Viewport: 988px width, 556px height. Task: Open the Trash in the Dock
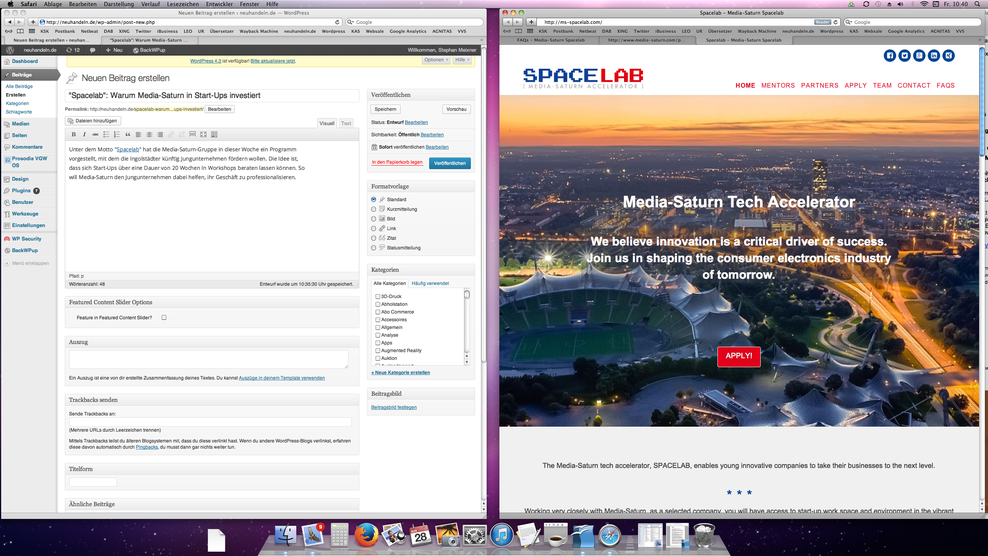click(x=704, y=536)
